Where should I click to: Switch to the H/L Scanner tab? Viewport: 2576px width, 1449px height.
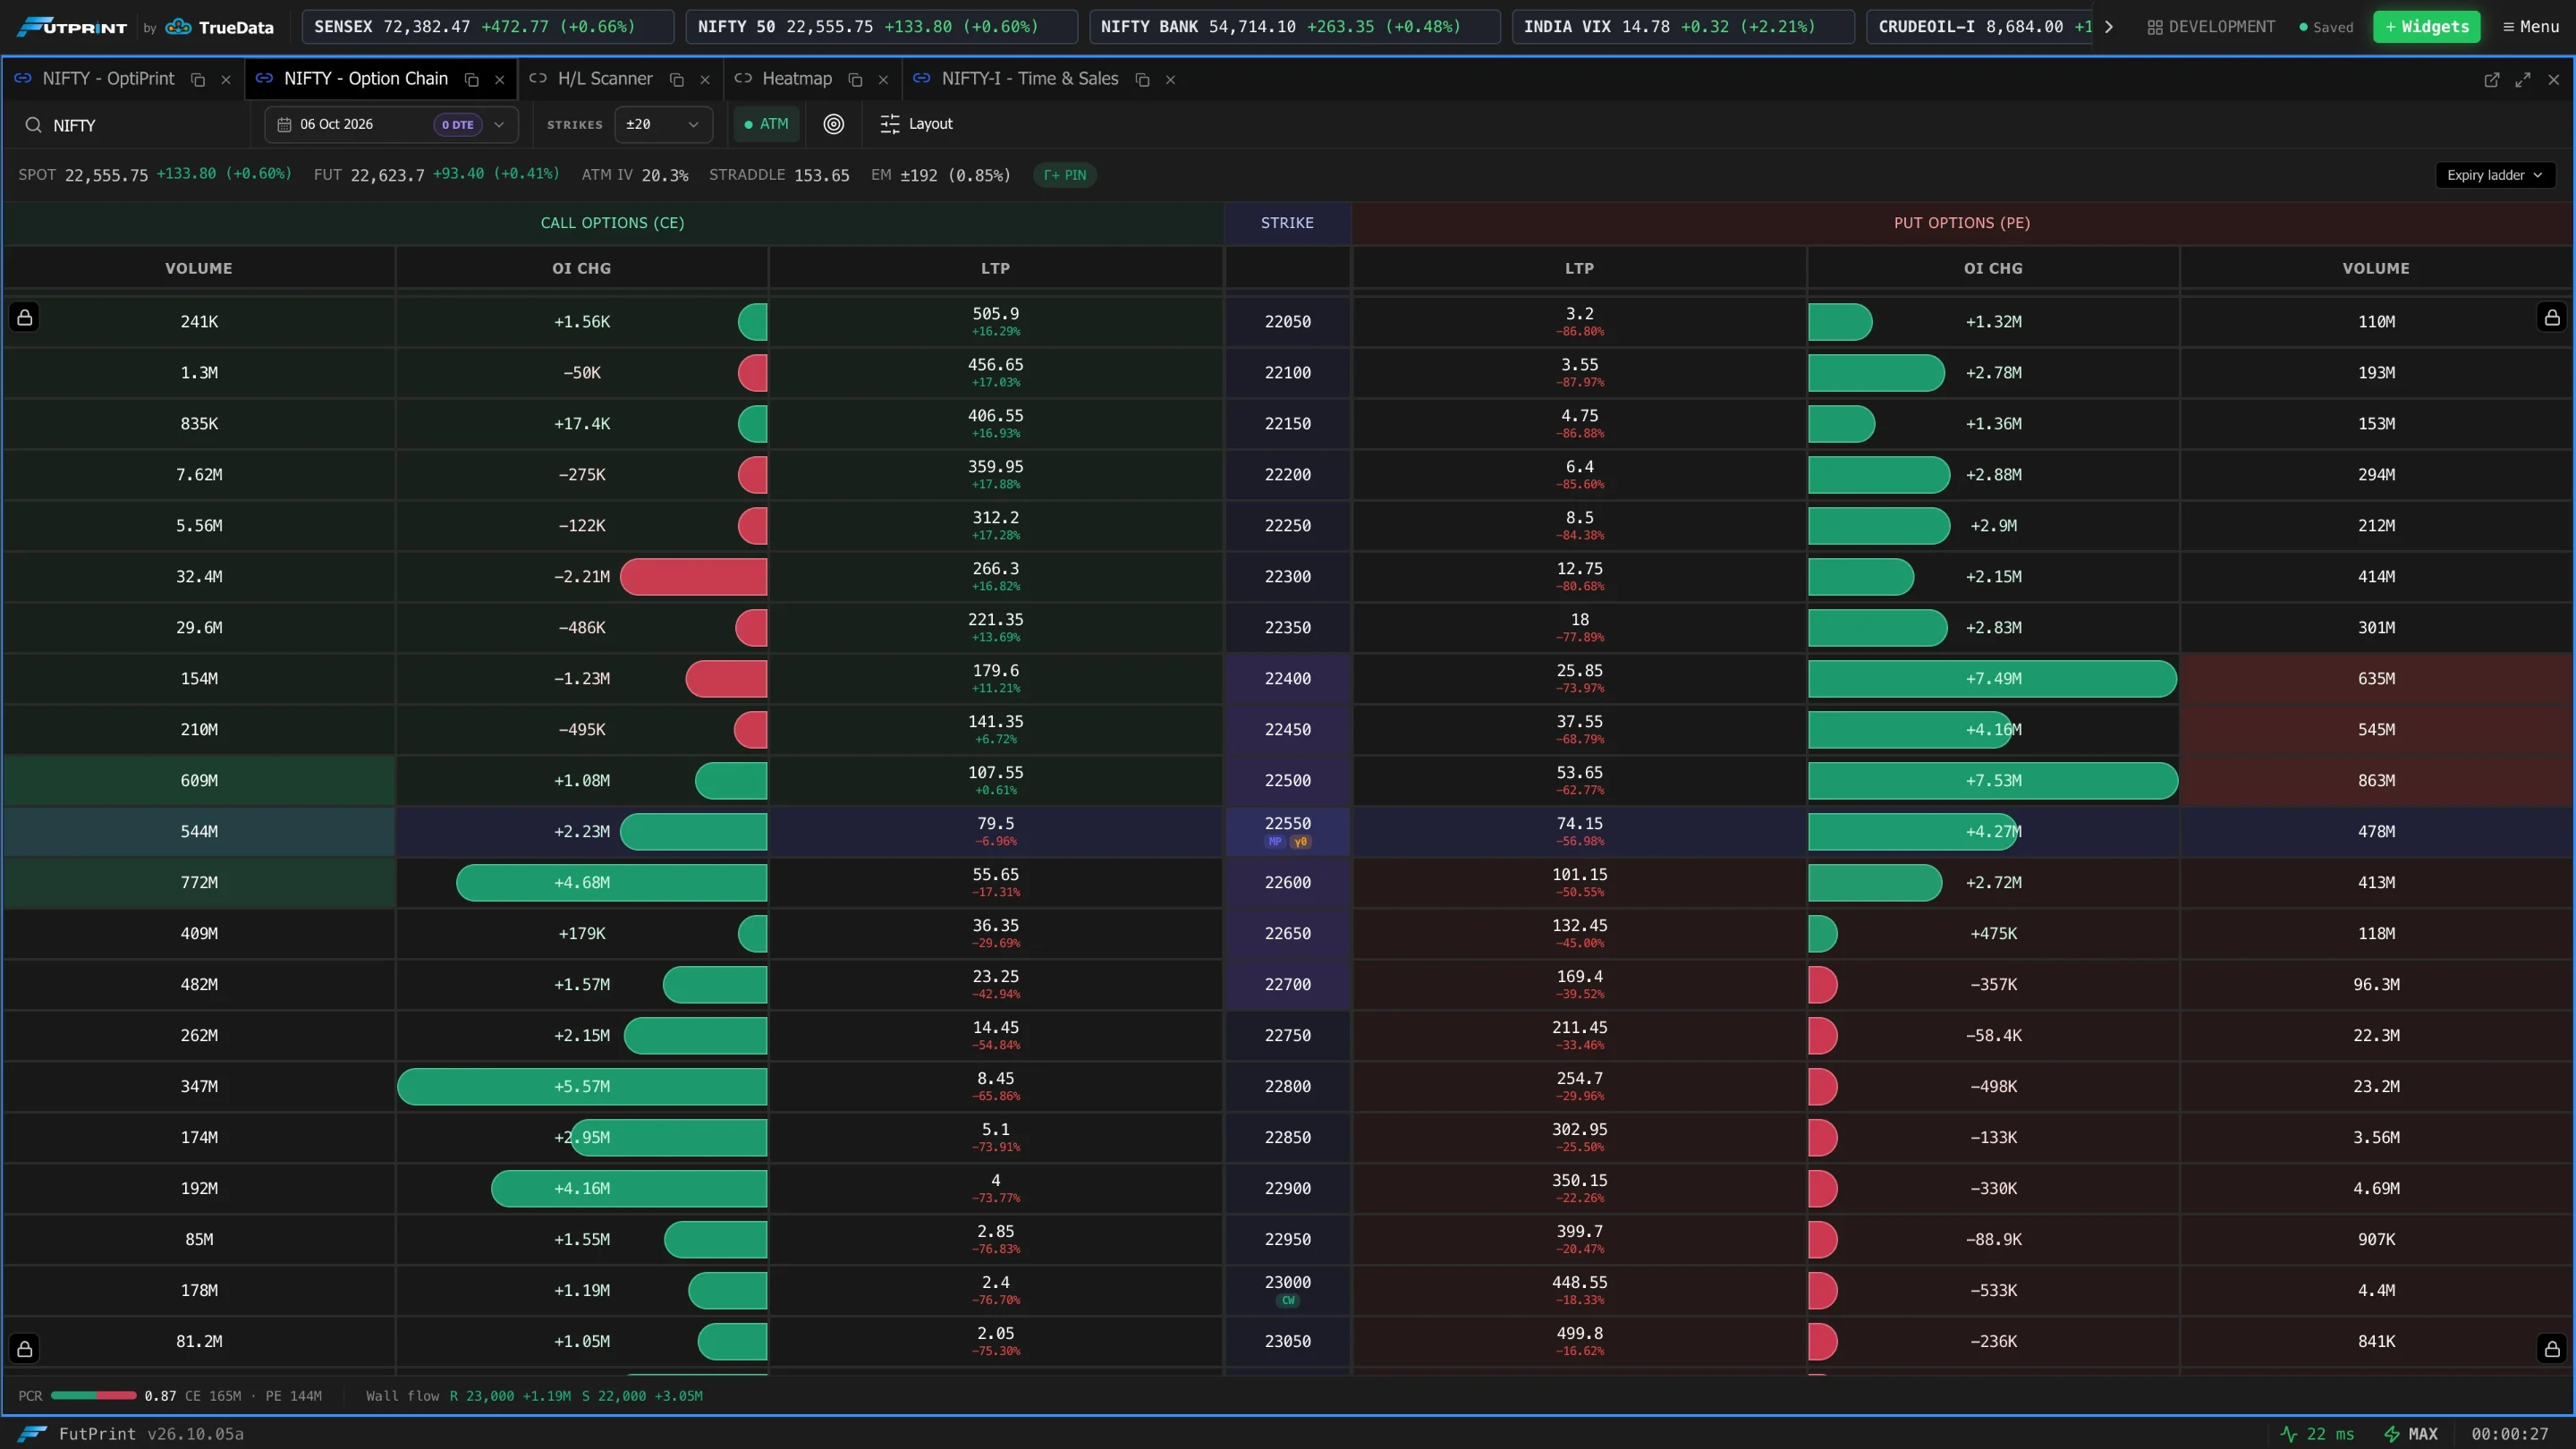[604, 79]
